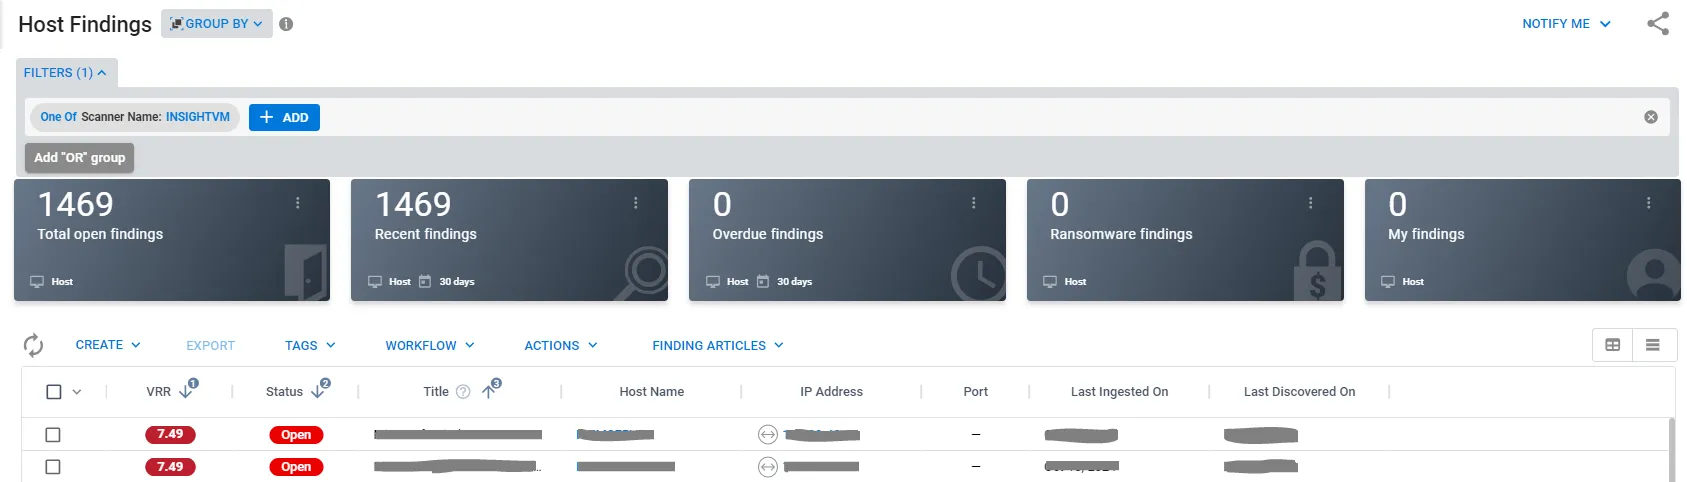Click IP address link icon in first row
The image size is (1687, 482).
coord(767,435)
